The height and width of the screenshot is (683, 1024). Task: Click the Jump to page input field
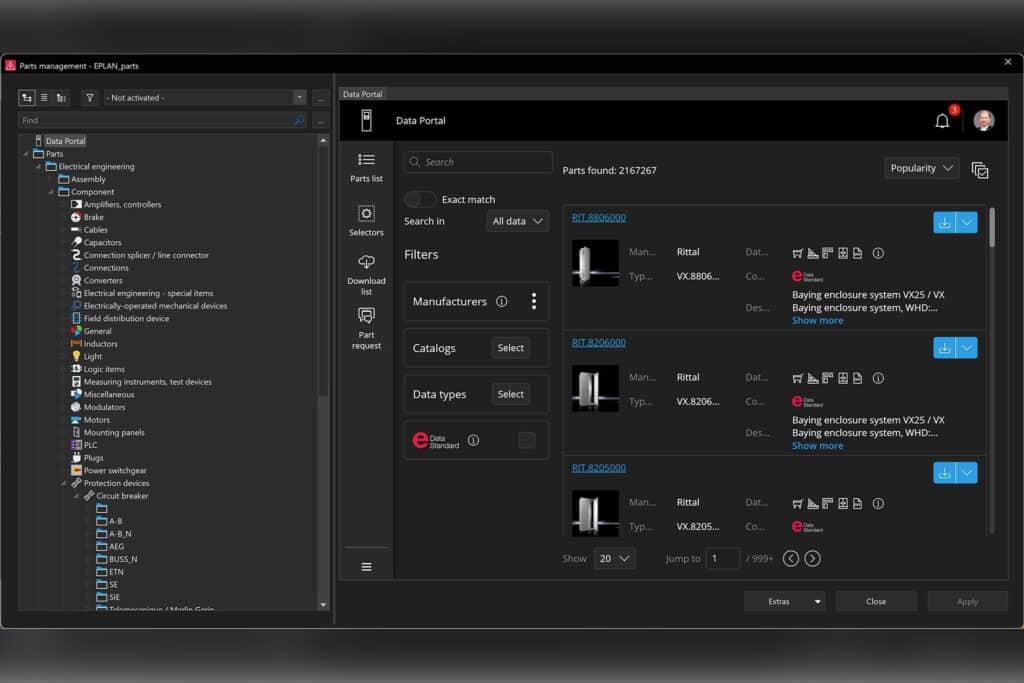pos(722,559)
